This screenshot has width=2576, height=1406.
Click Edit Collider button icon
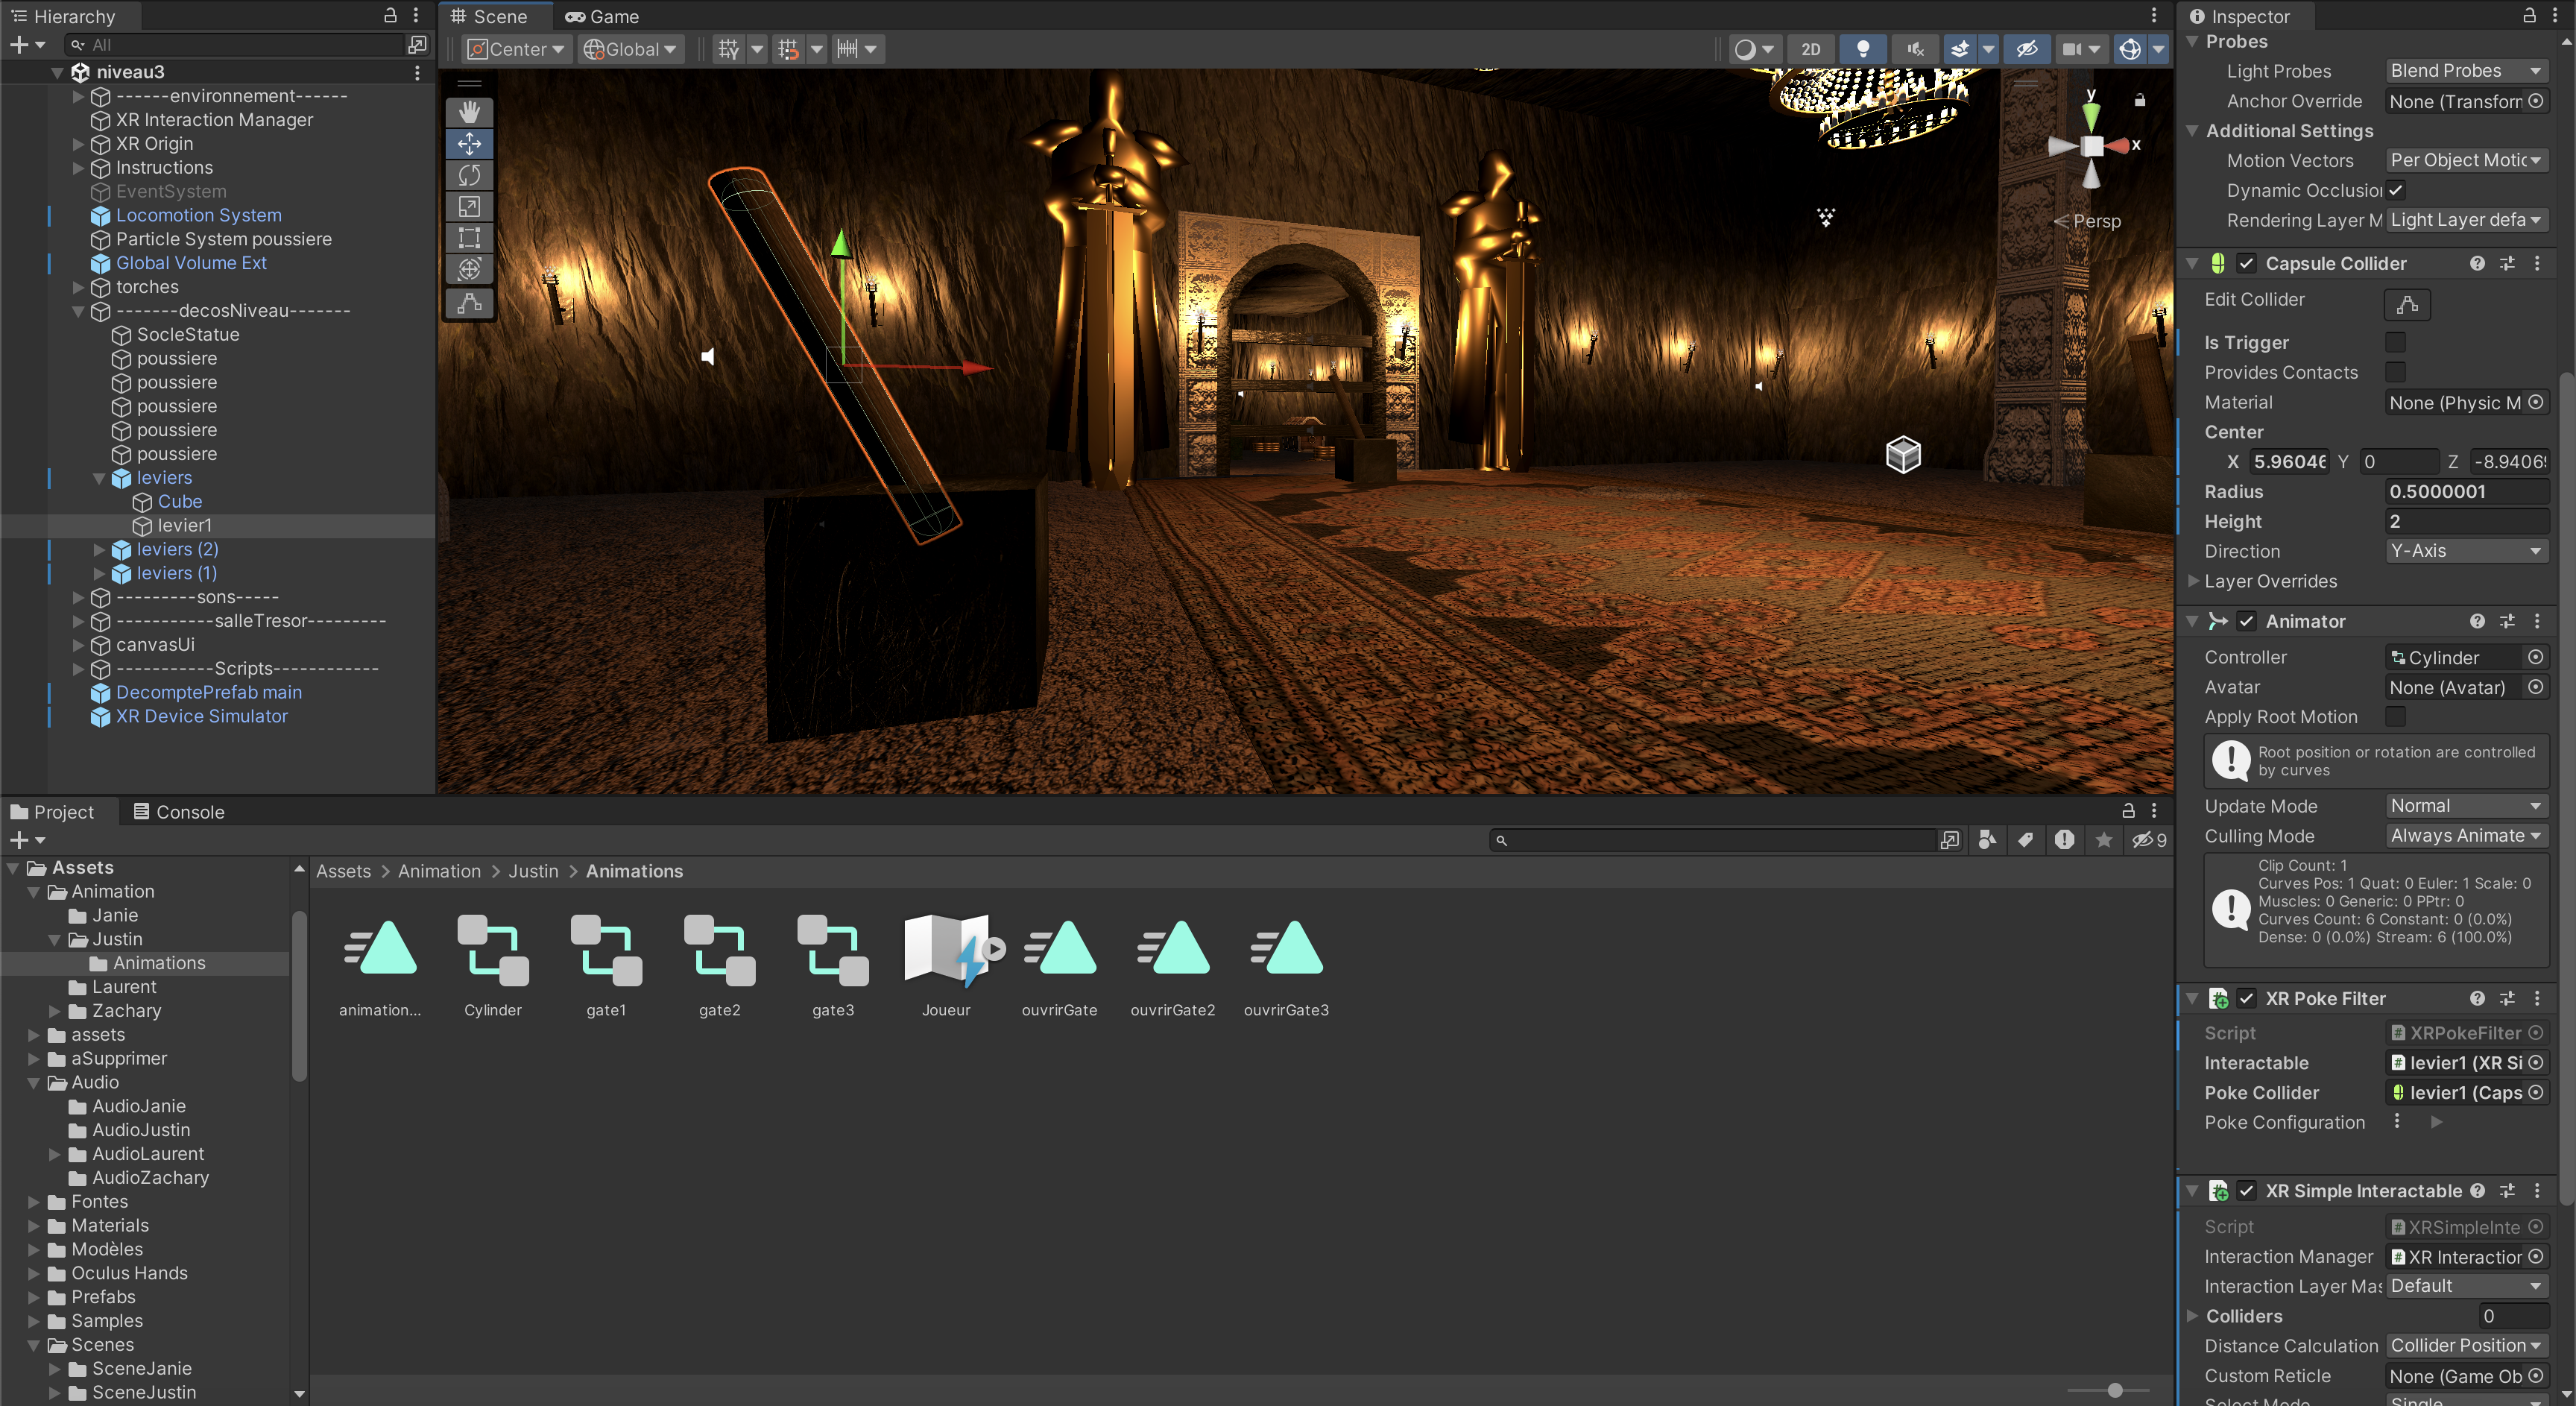pyautogui.click(x=2406, y=304)
